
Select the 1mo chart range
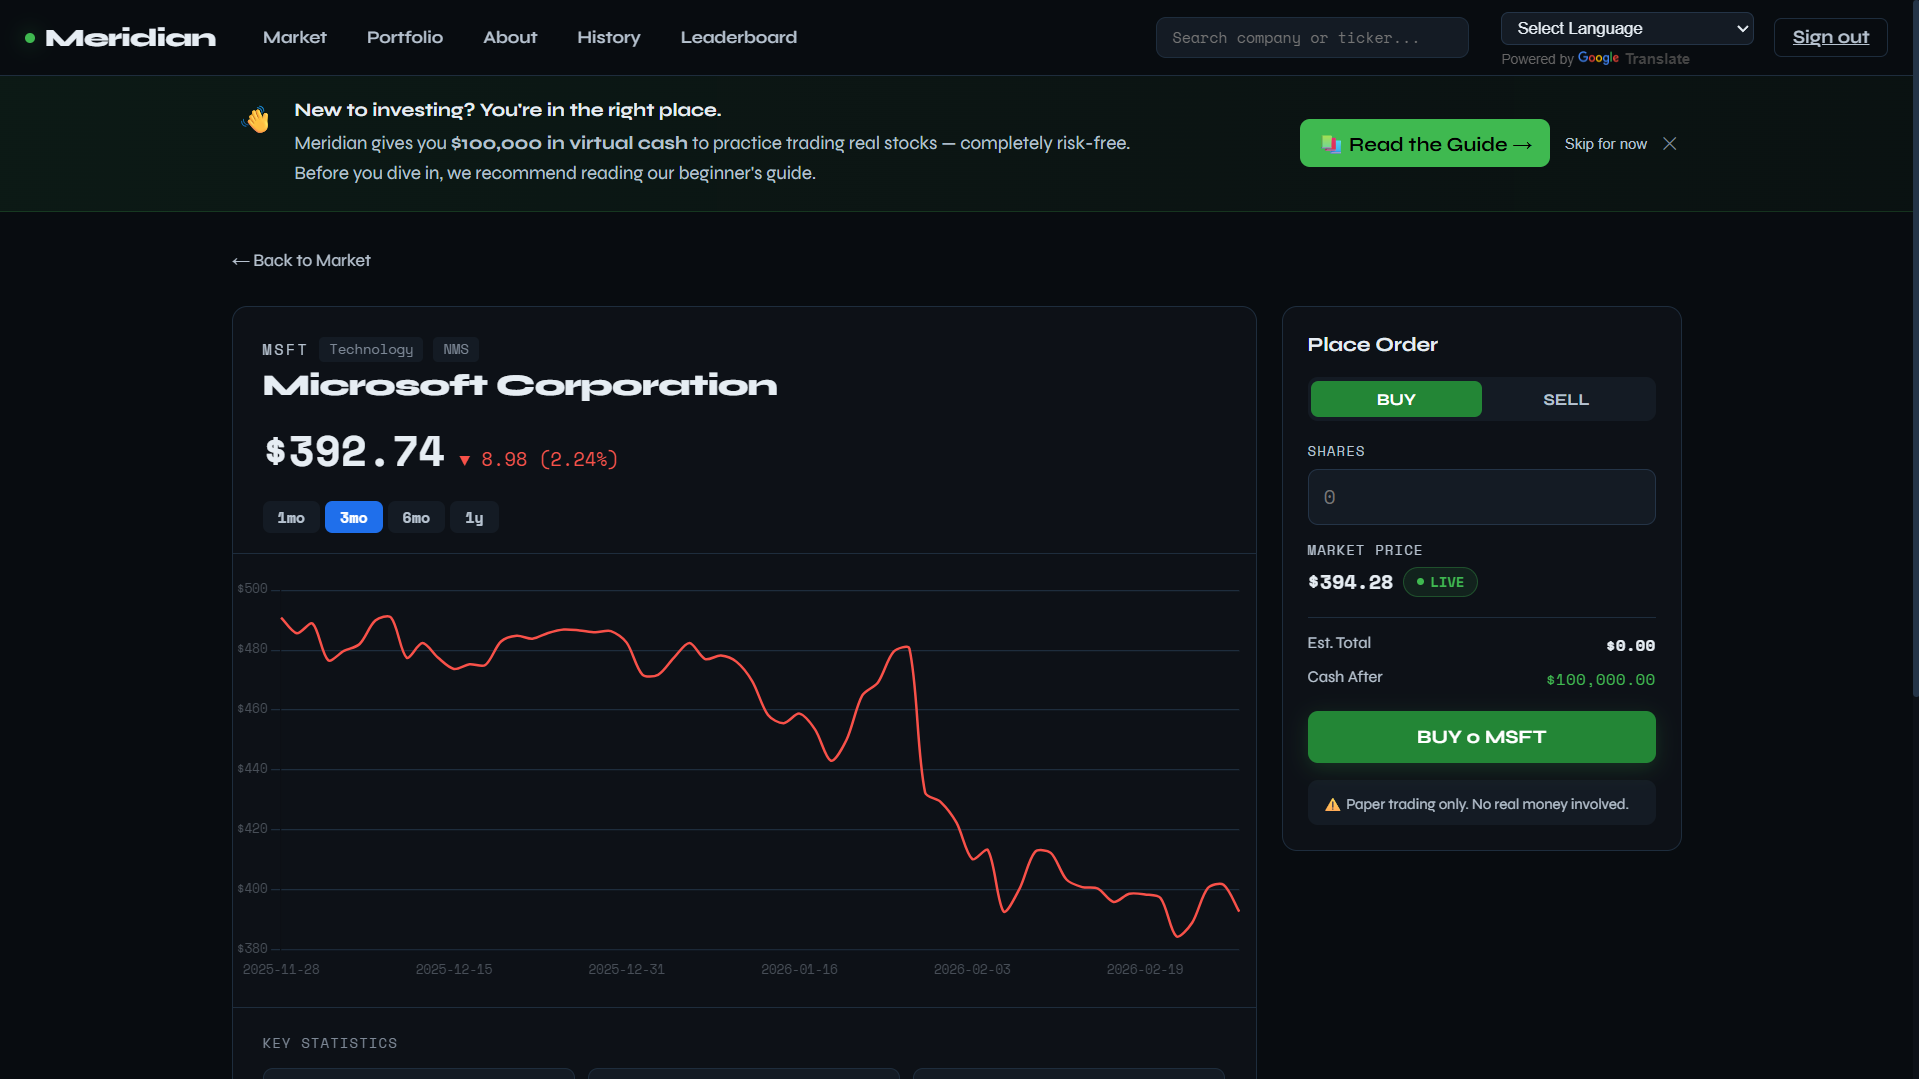291,517
